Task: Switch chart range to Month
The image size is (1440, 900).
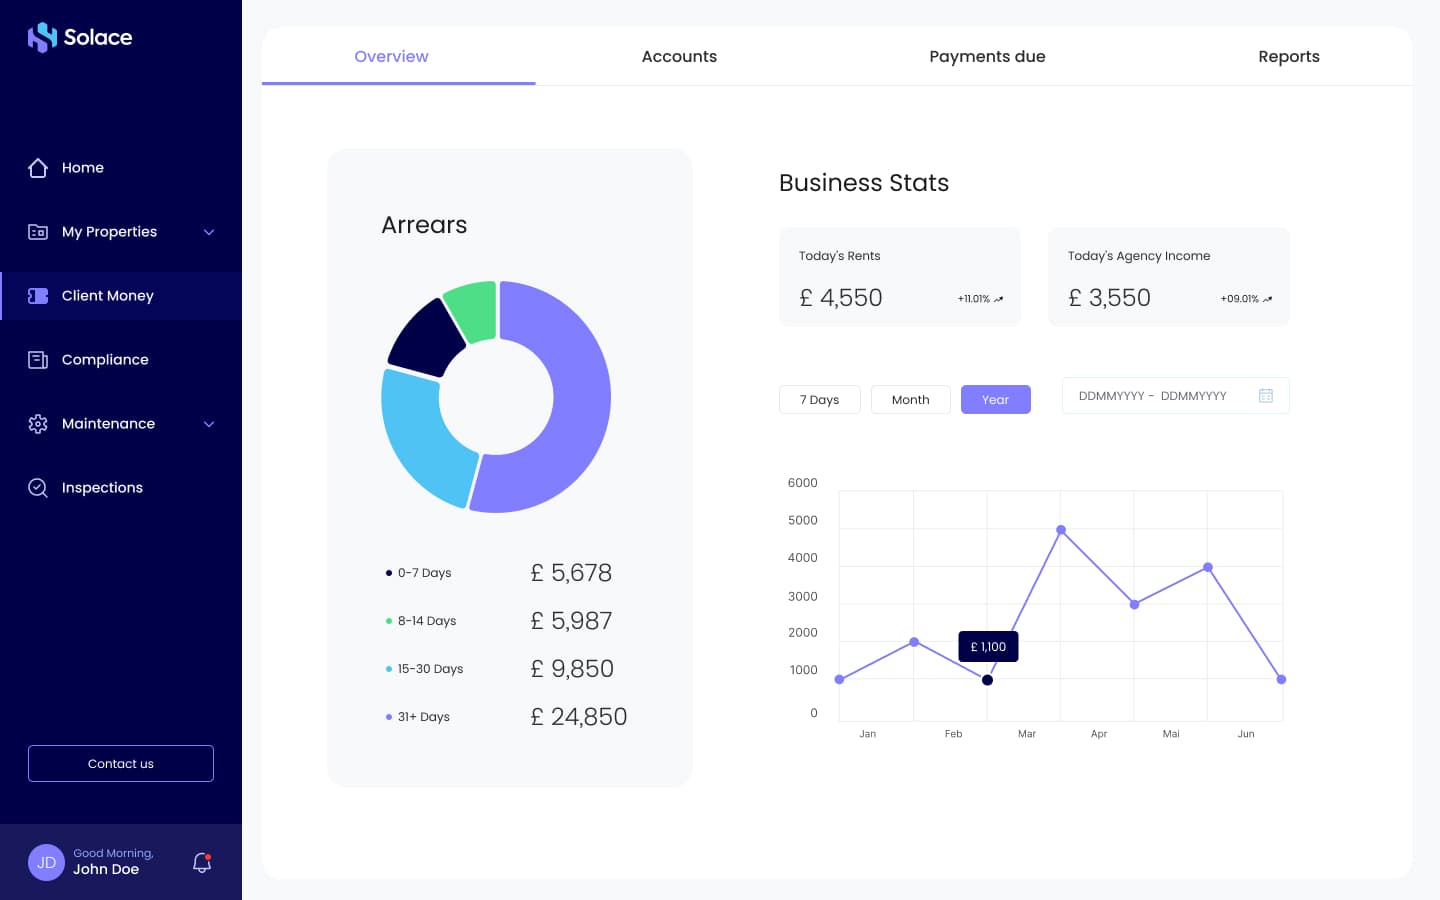Action: (910, 399)
